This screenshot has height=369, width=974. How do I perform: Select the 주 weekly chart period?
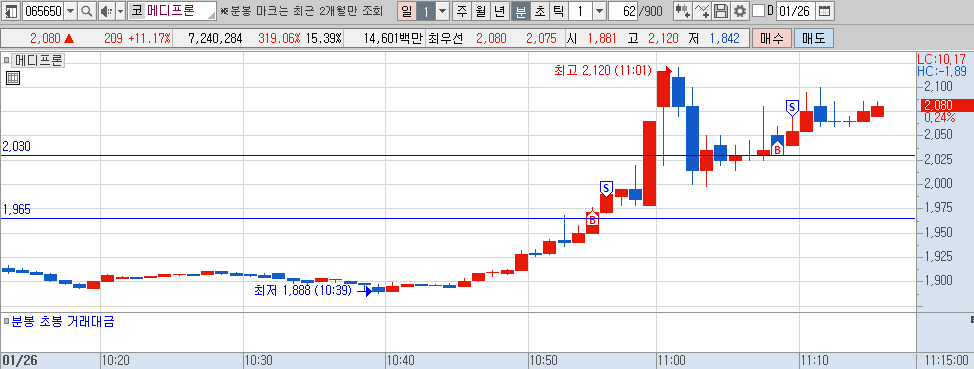click(462, 11)
